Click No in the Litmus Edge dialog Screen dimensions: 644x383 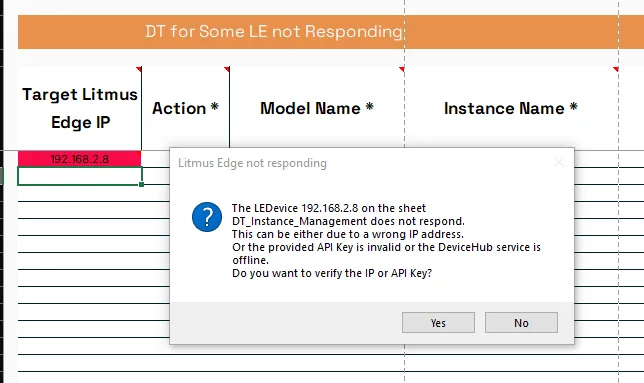point(521,323)
